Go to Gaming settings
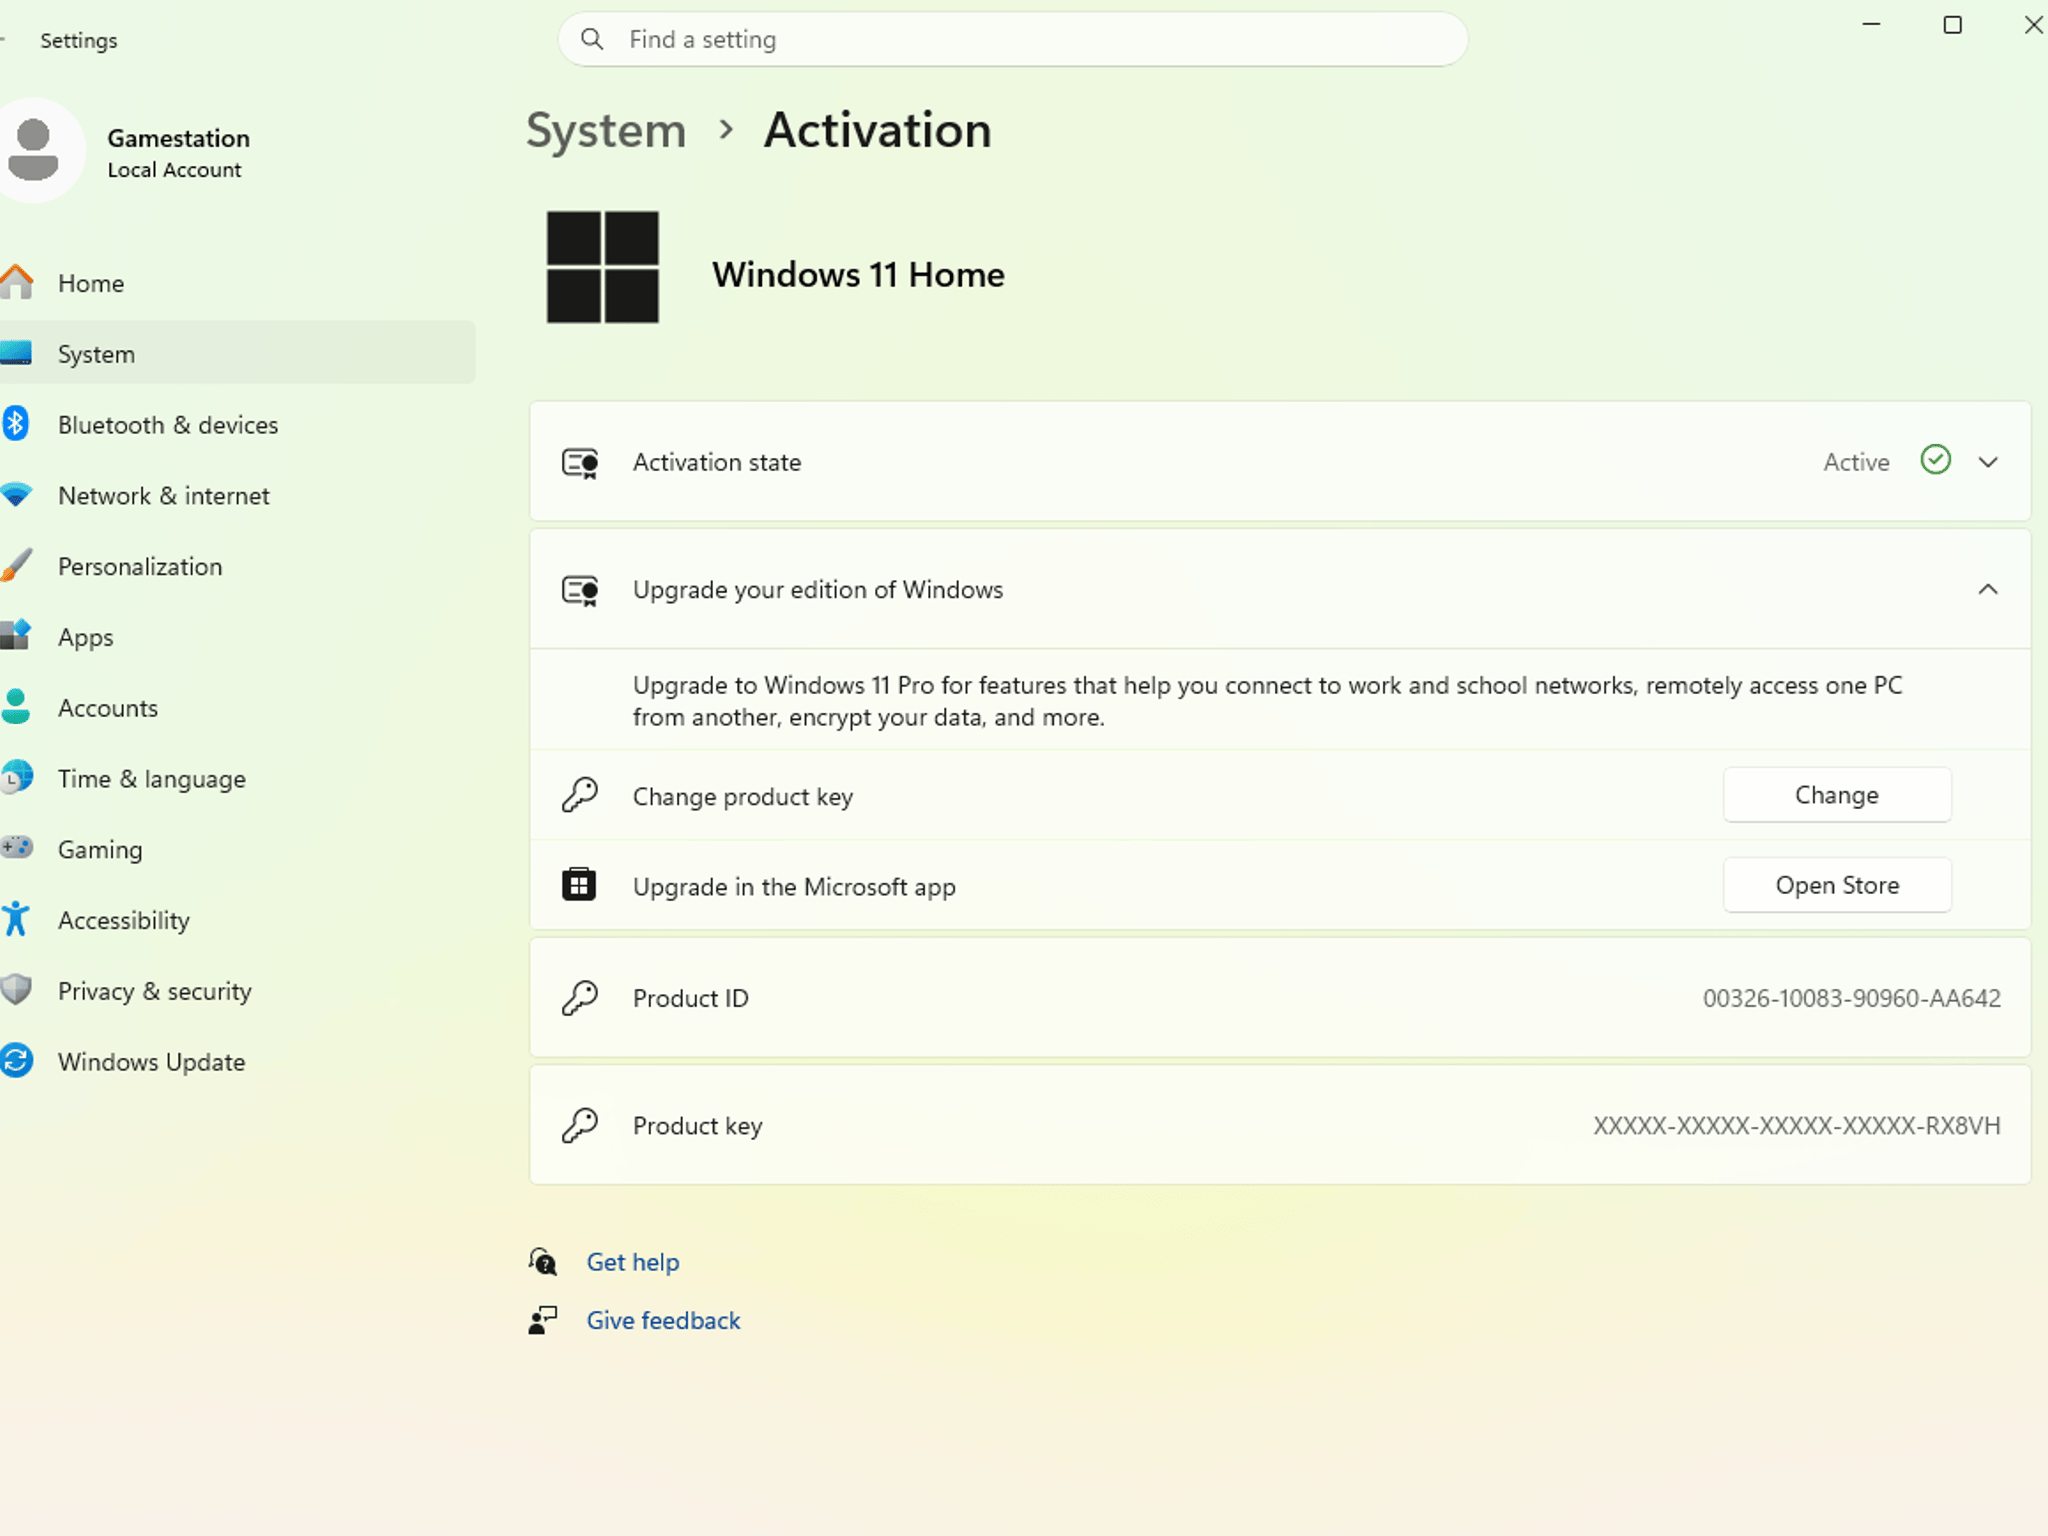 (x=237, y=849)
